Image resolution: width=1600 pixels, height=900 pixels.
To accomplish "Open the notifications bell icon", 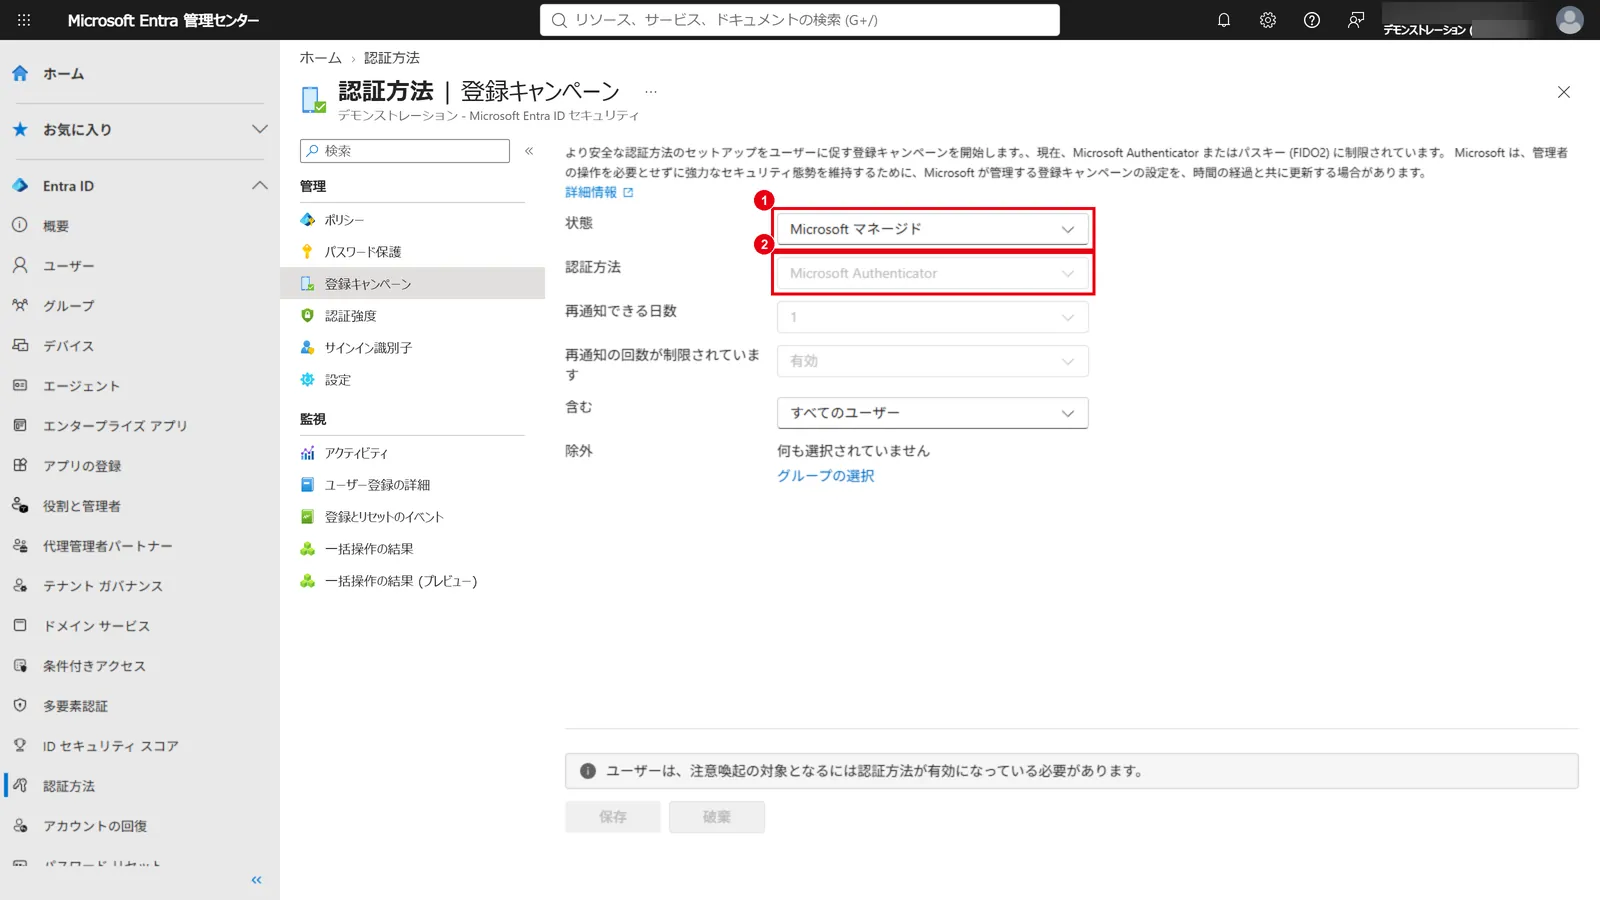I will (1224, 20).
